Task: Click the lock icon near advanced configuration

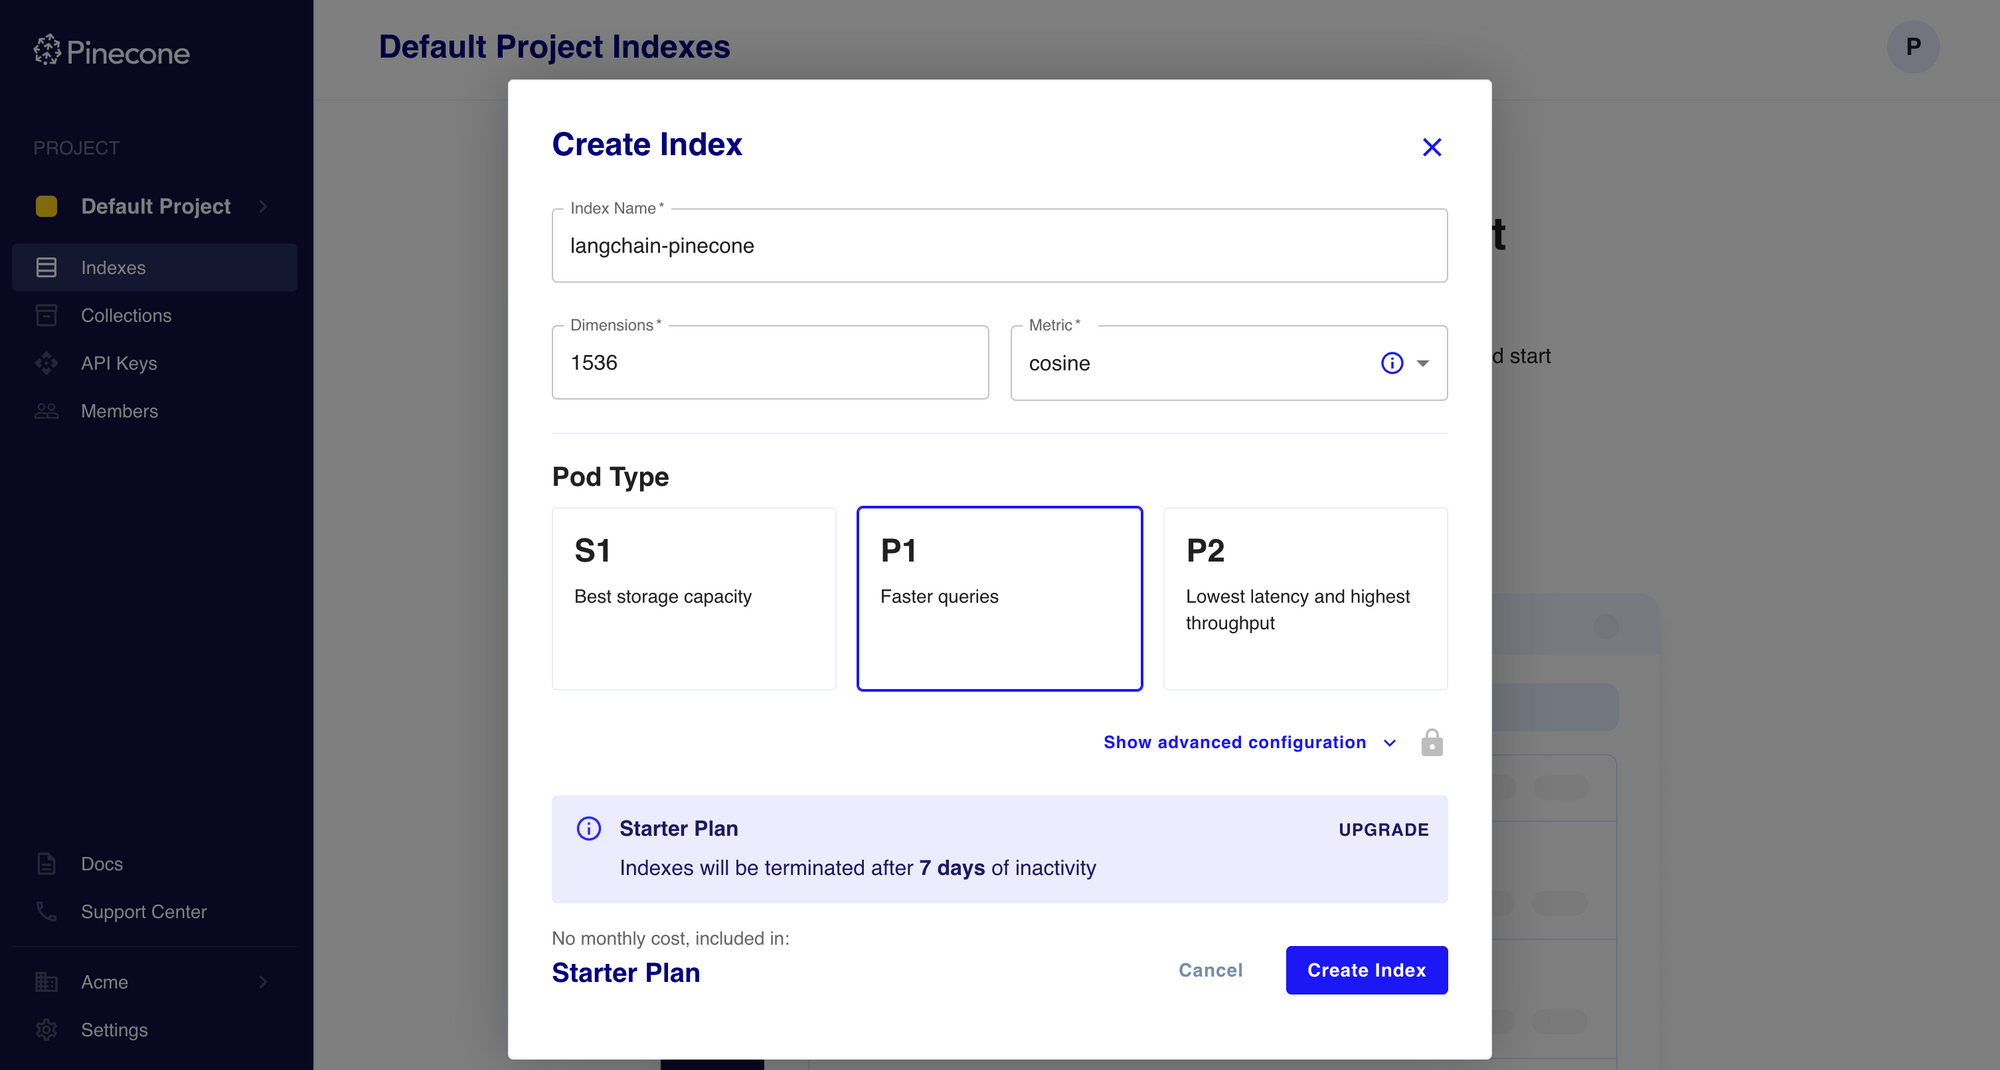Action: click(1432, 742)
